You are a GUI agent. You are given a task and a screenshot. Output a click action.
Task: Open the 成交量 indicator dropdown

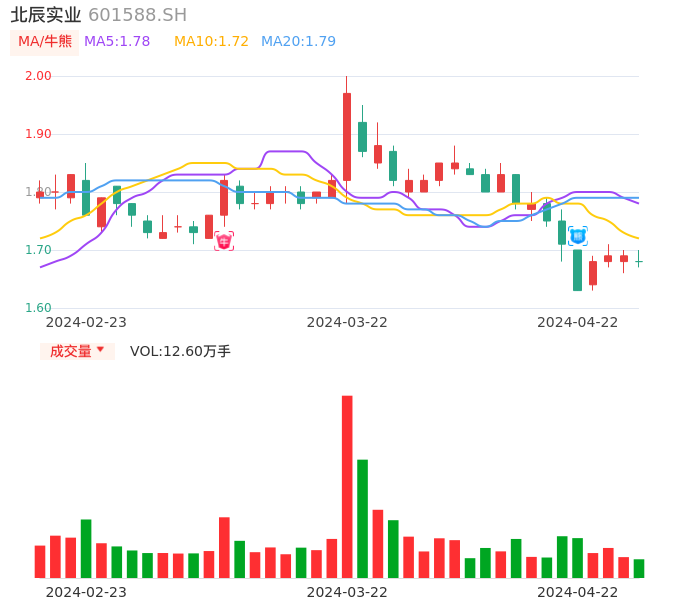(x=77, y=351)
